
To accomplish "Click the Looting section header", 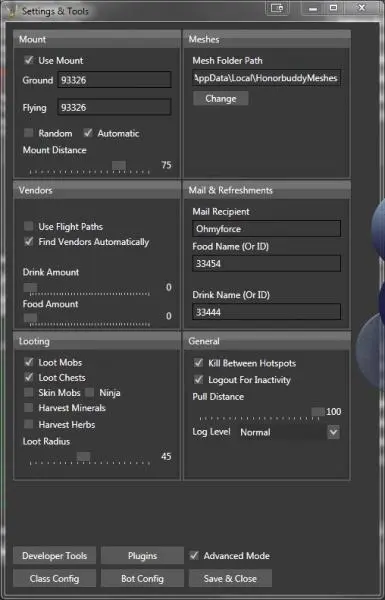I will click(x=97, y=341).
